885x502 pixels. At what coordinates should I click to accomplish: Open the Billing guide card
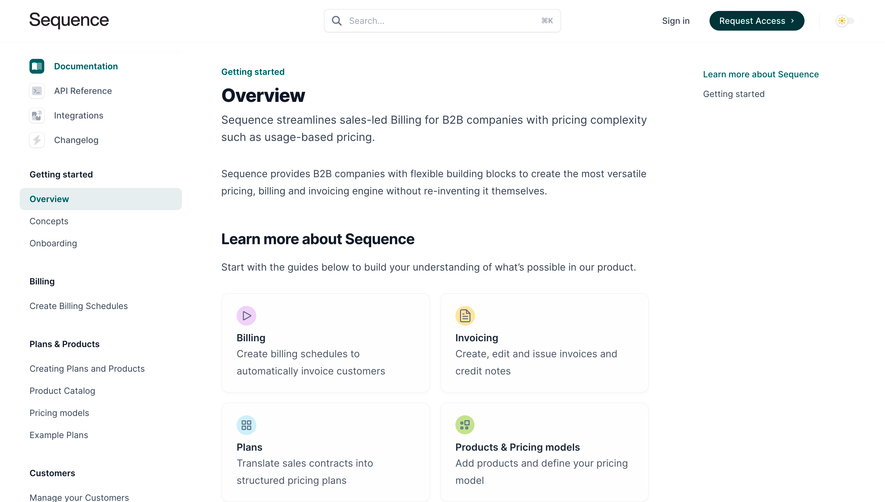325,343
